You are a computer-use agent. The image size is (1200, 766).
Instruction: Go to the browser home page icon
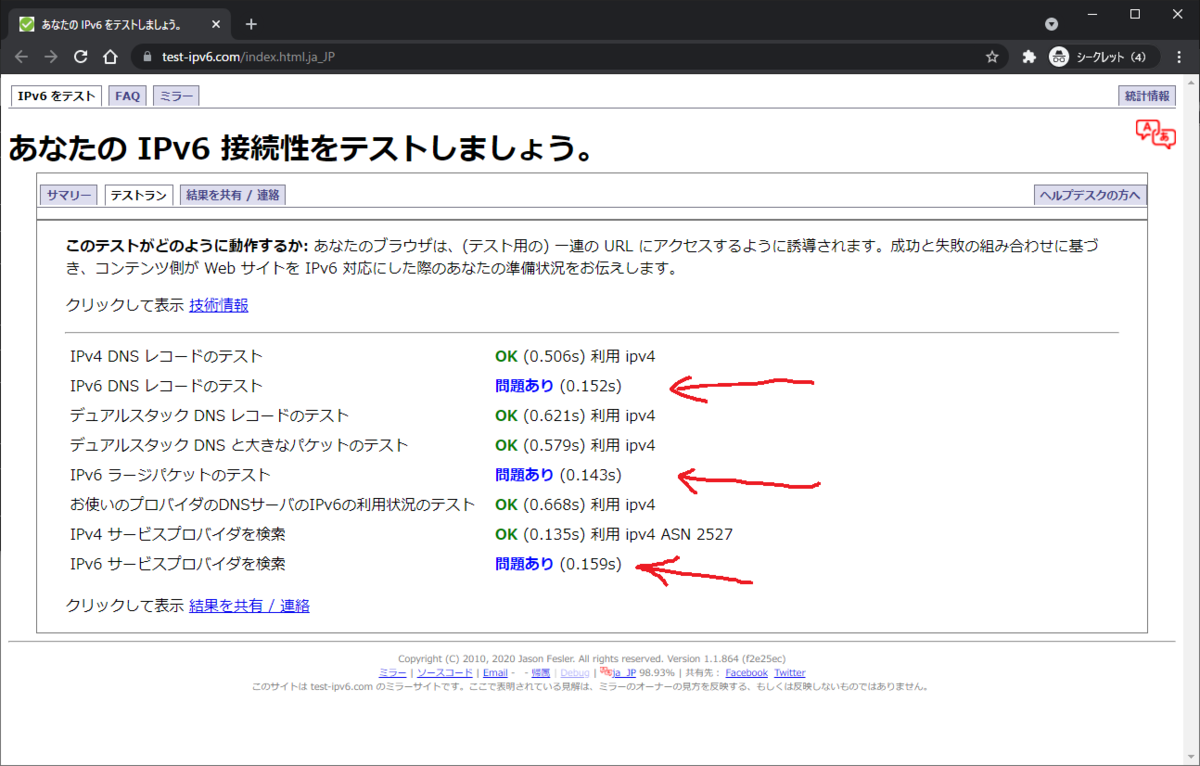(x=111, y=57)
